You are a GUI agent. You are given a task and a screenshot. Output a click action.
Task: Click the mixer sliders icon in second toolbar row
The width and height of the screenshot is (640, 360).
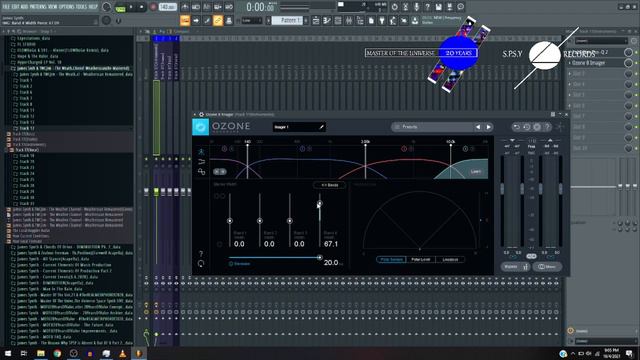coord(349,20)
